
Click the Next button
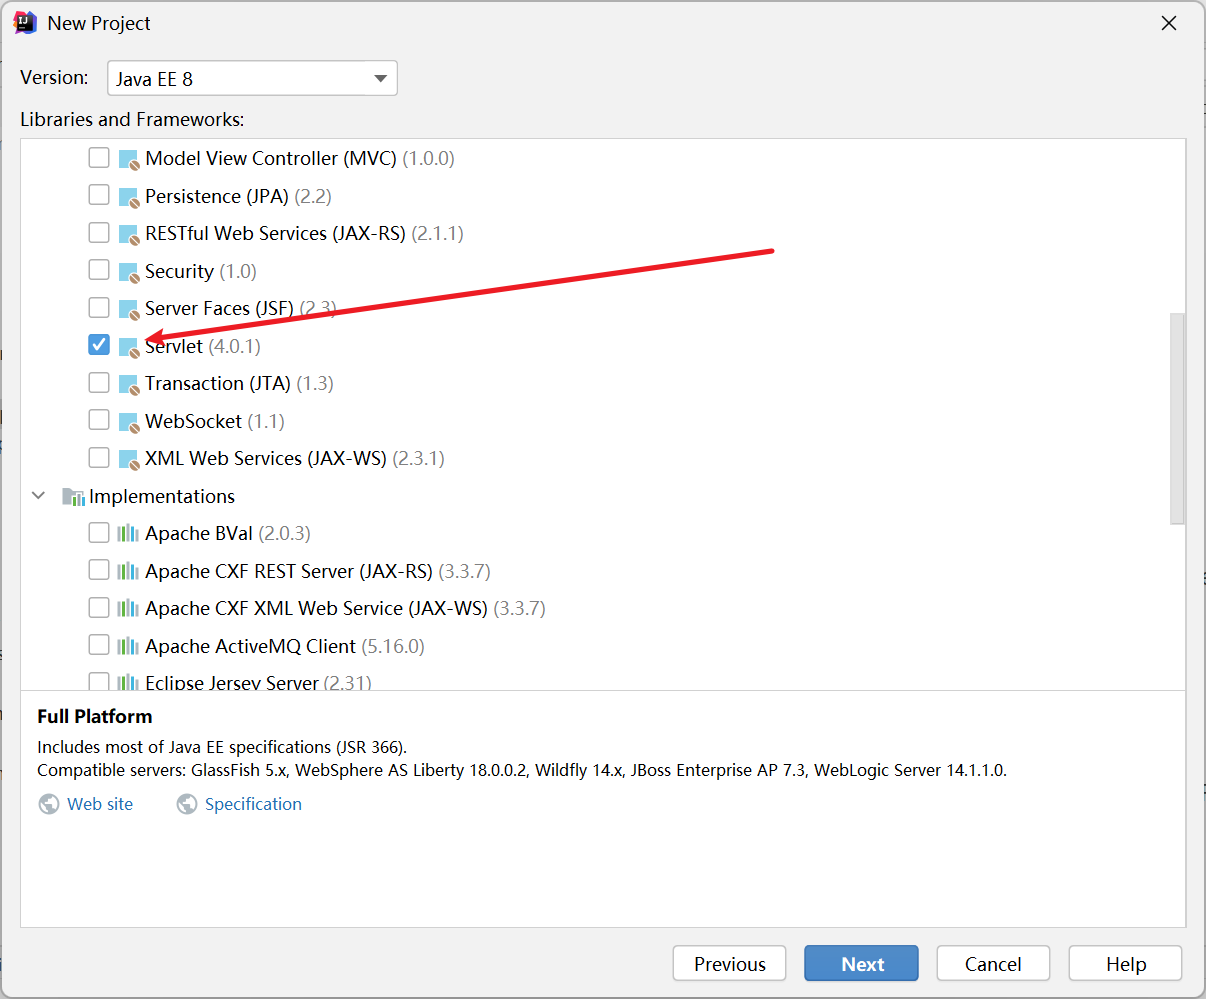tap(862, 964)
